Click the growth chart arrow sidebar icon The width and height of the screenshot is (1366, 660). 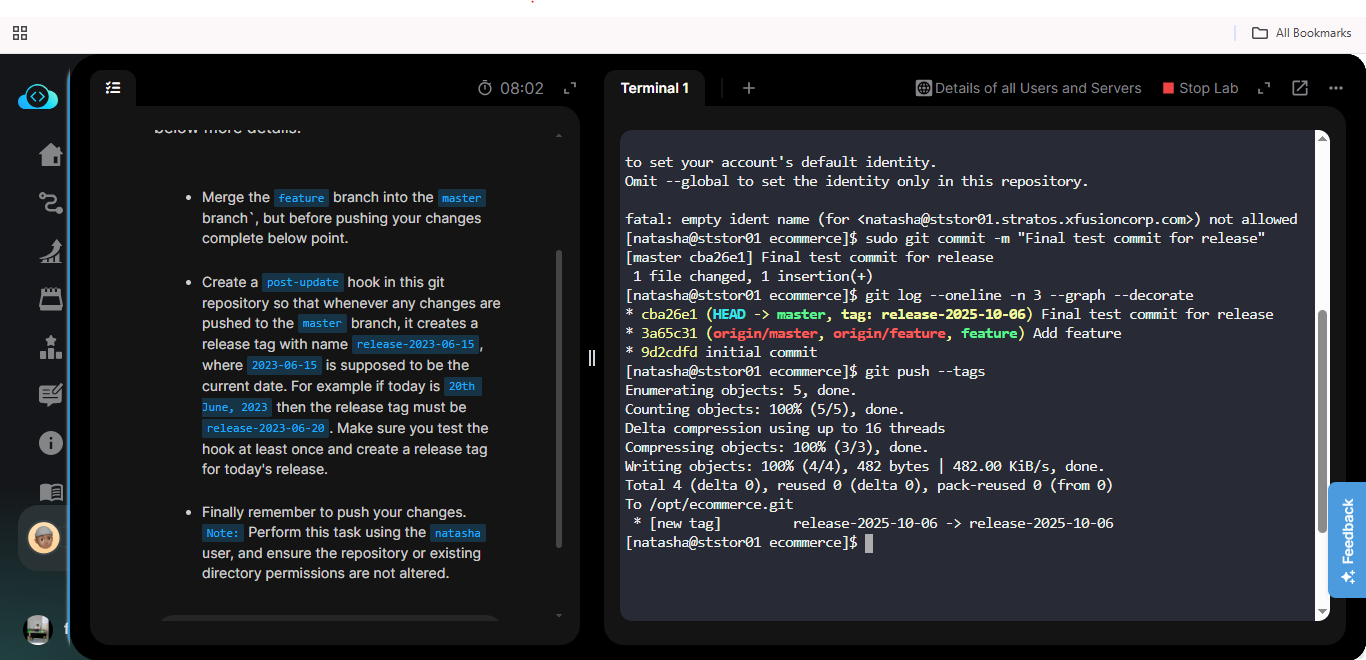click(x=50, y=251)
